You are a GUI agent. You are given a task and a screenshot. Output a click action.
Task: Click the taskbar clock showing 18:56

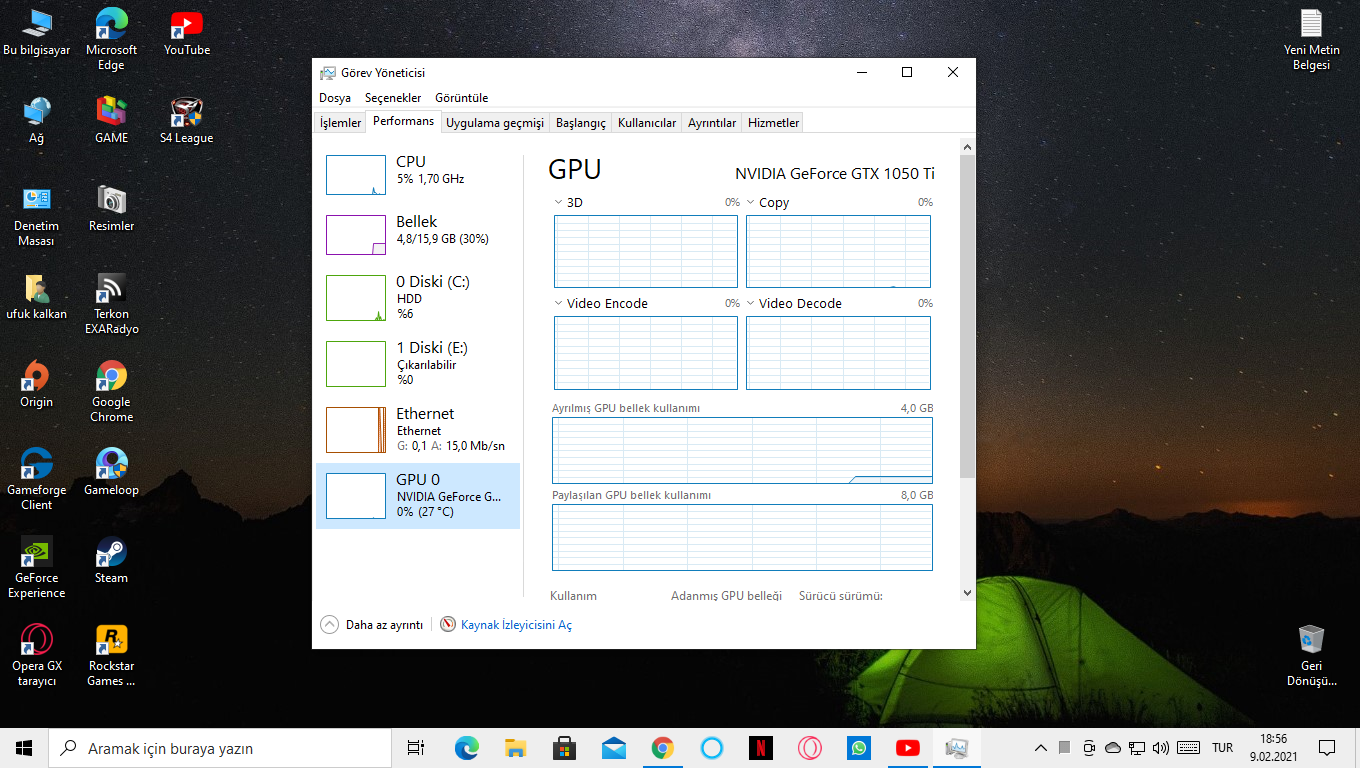[x=1274, y=748]
